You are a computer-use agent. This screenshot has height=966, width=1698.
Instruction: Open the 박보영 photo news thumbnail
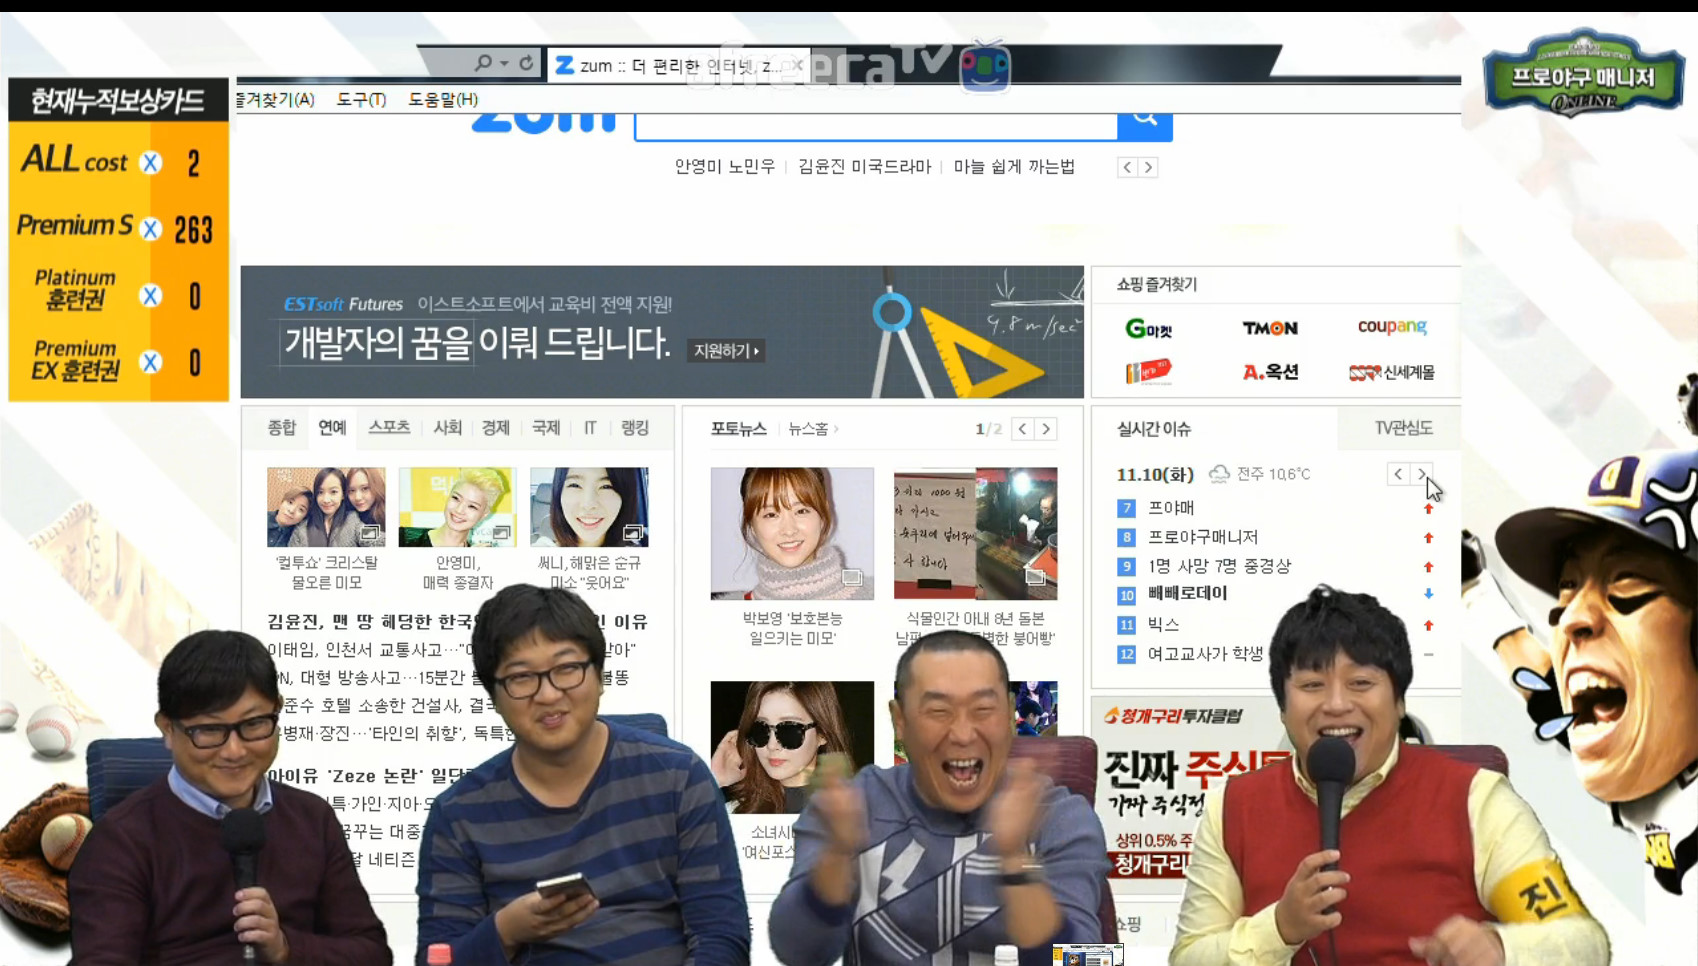point(791,533)
